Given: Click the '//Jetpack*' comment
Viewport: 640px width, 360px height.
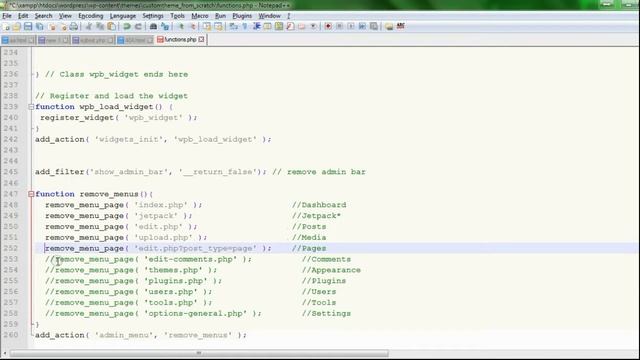Looking at the screenshot, I should coord(316,216).
